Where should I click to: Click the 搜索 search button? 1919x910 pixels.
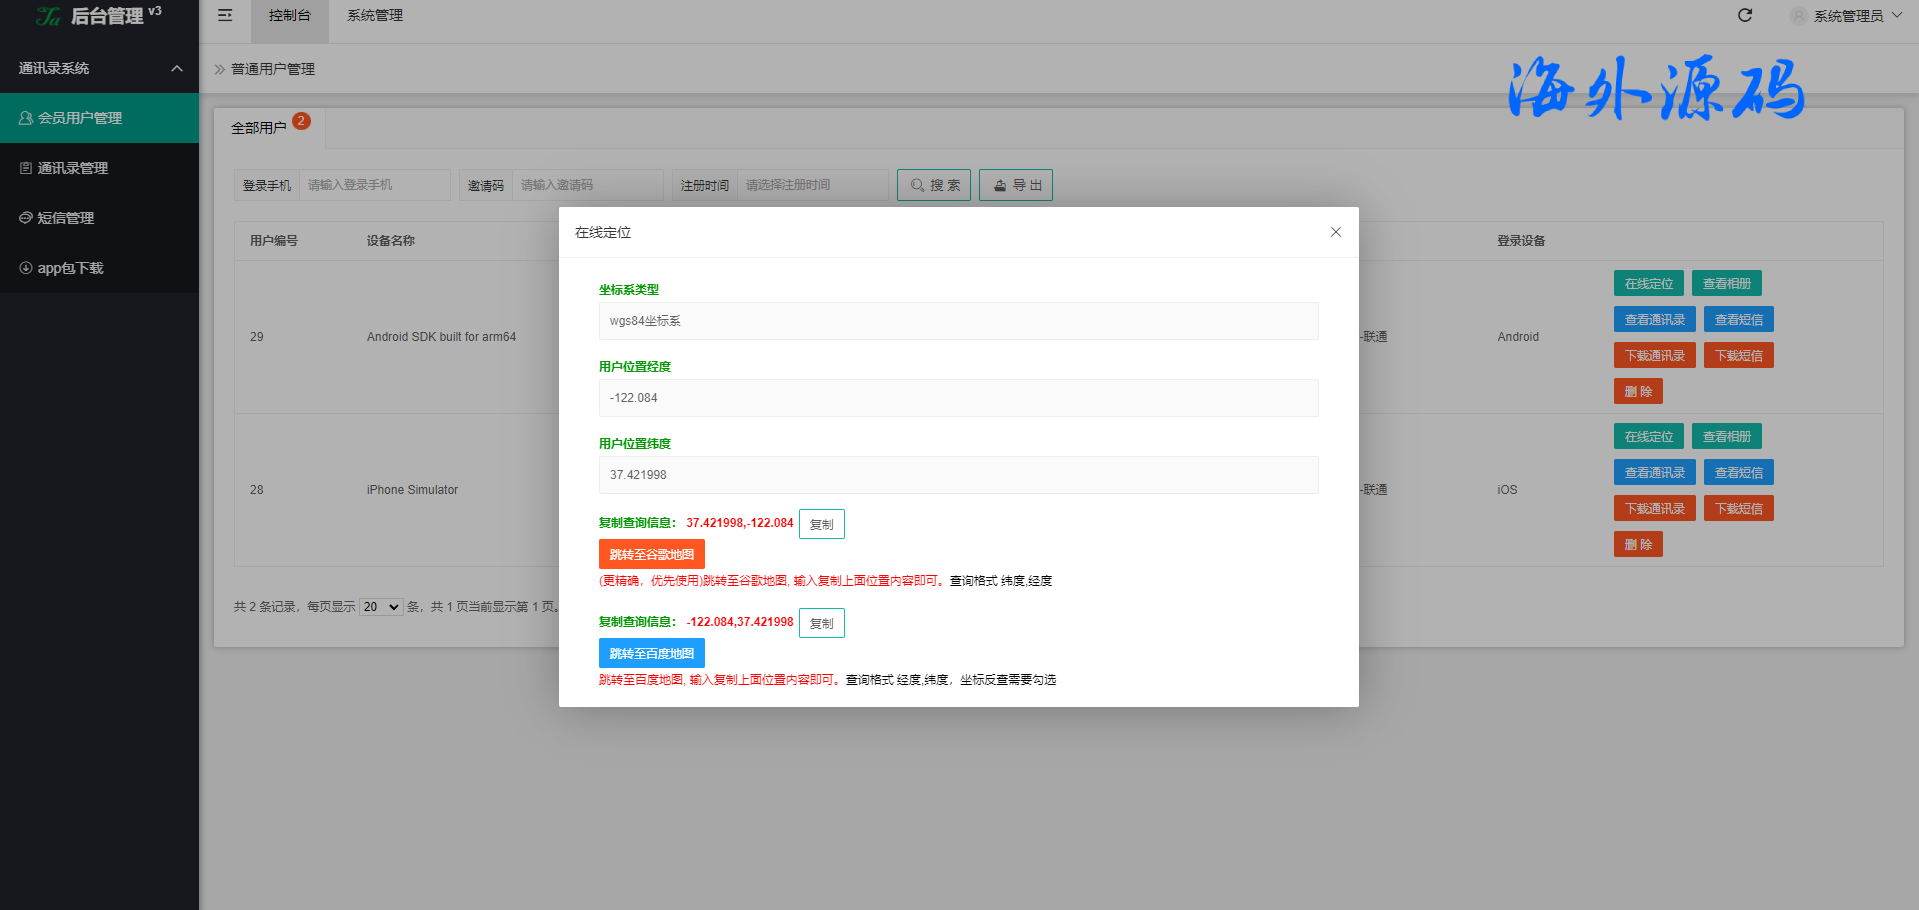[x=934, y=185]
